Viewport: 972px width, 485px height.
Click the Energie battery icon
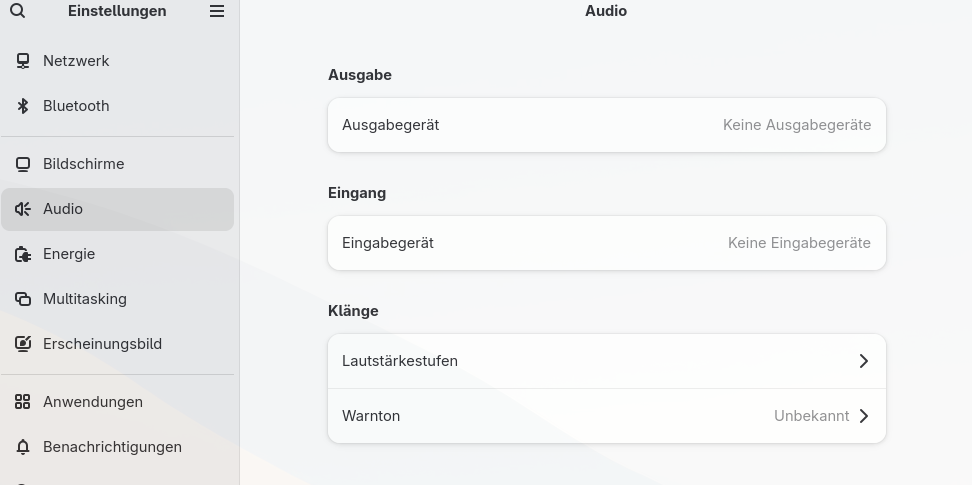pyautogui.click(x=23, y=254)
